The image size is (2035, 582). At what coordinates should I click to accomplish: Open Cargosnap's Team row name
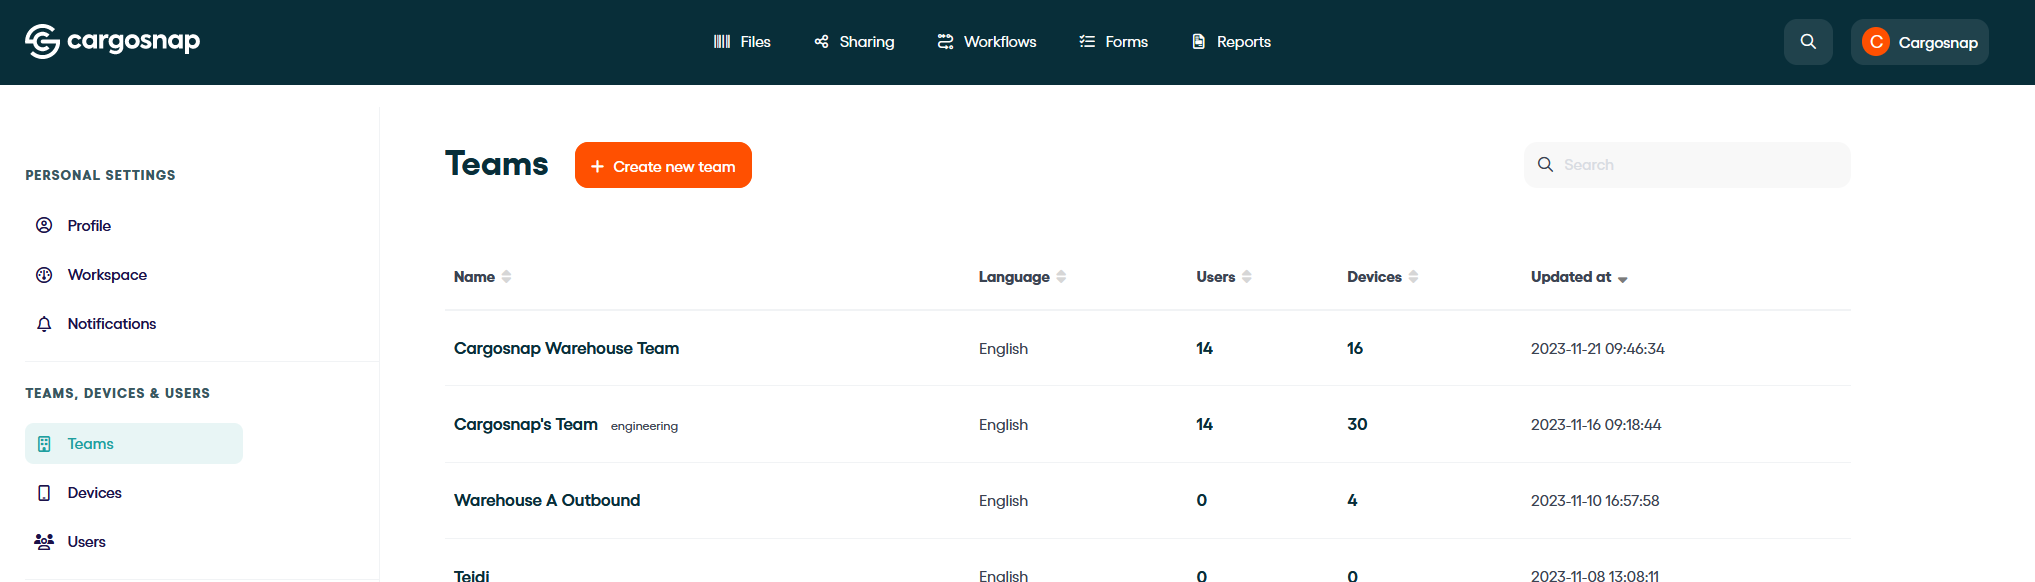pyautogui.click(x=526, y=424)
